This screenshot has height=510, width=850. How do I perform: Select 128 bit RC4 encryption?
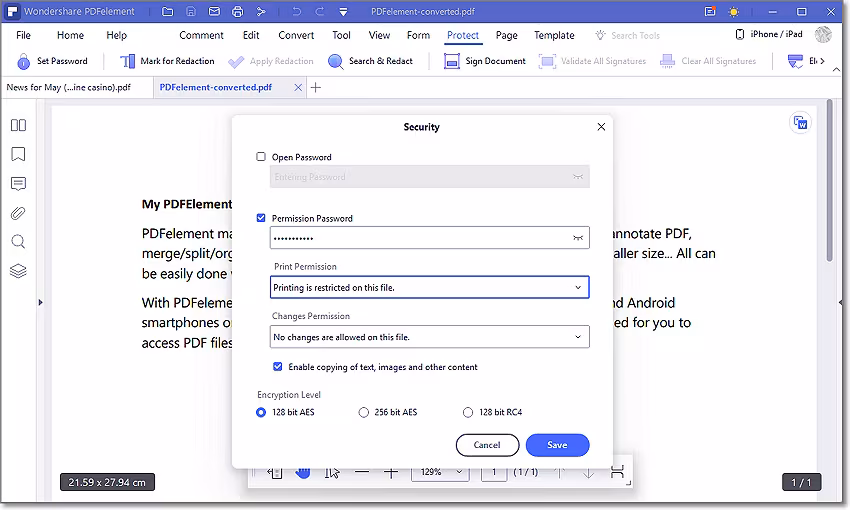[467, 412]
